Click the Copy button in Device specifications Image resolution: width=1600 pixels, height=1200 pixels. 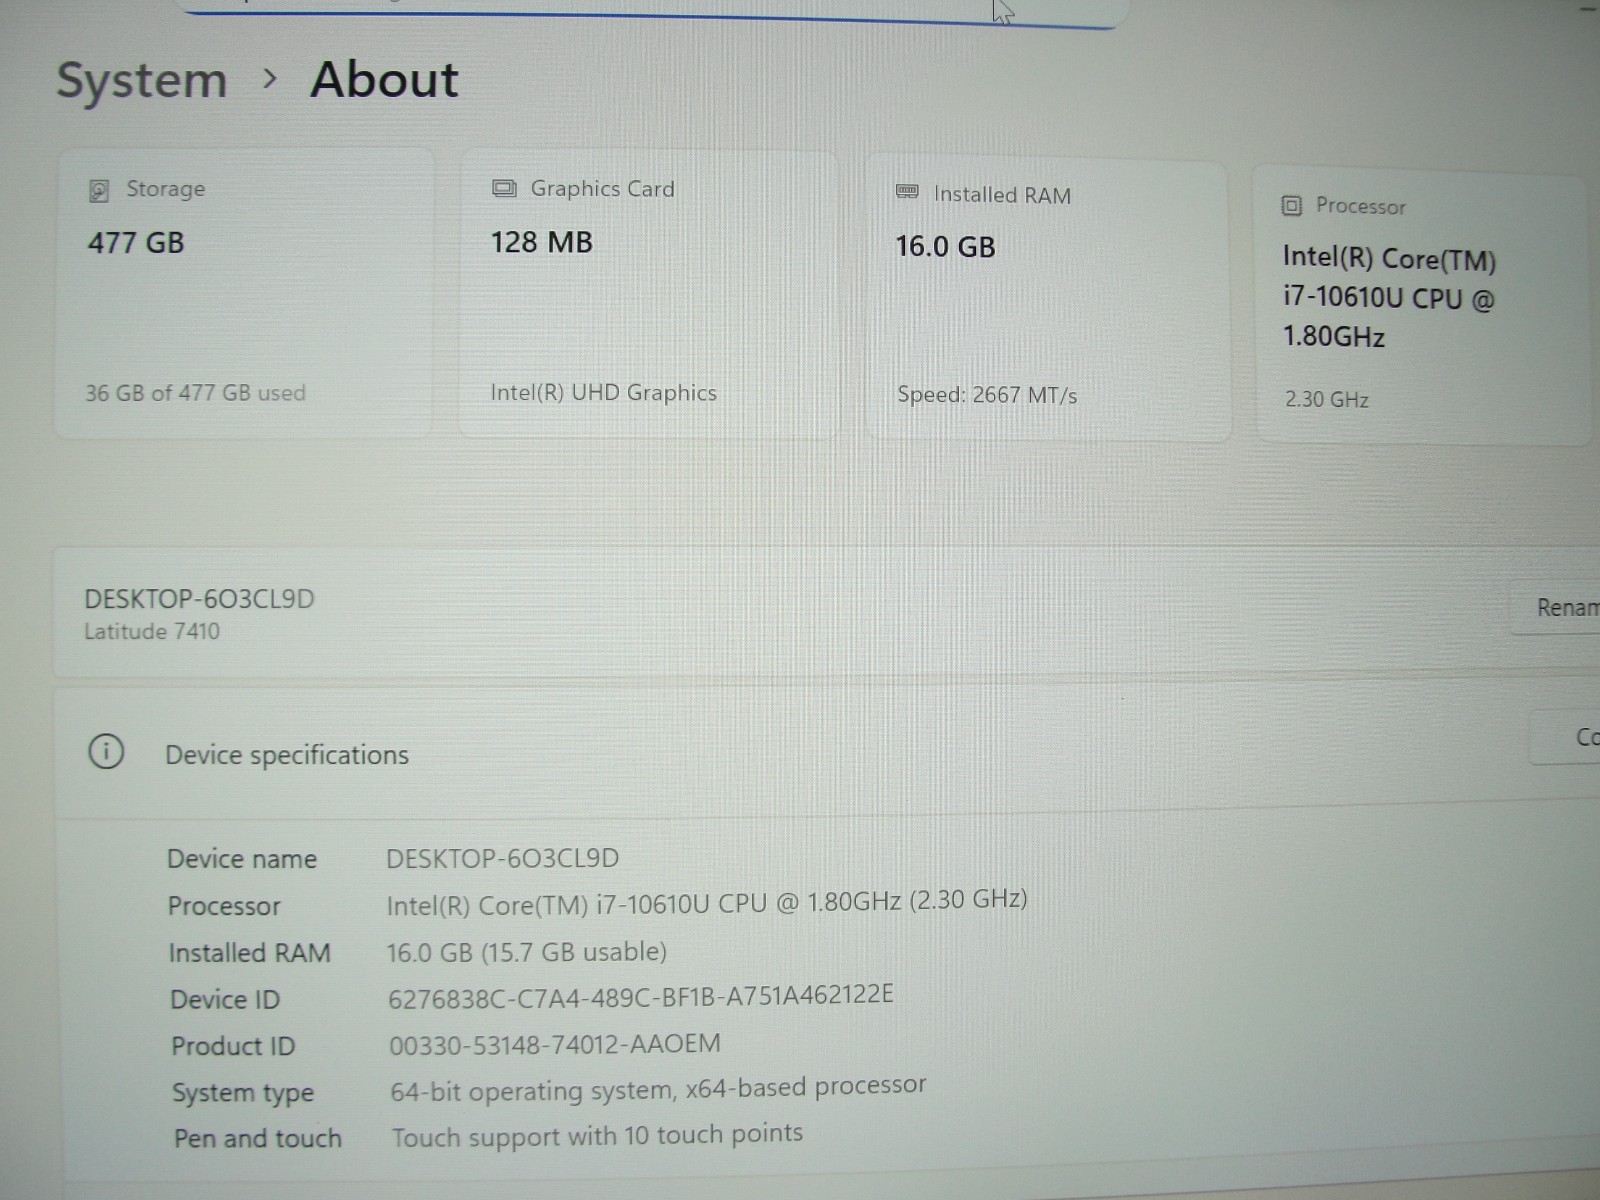[x=1566, y=738]
